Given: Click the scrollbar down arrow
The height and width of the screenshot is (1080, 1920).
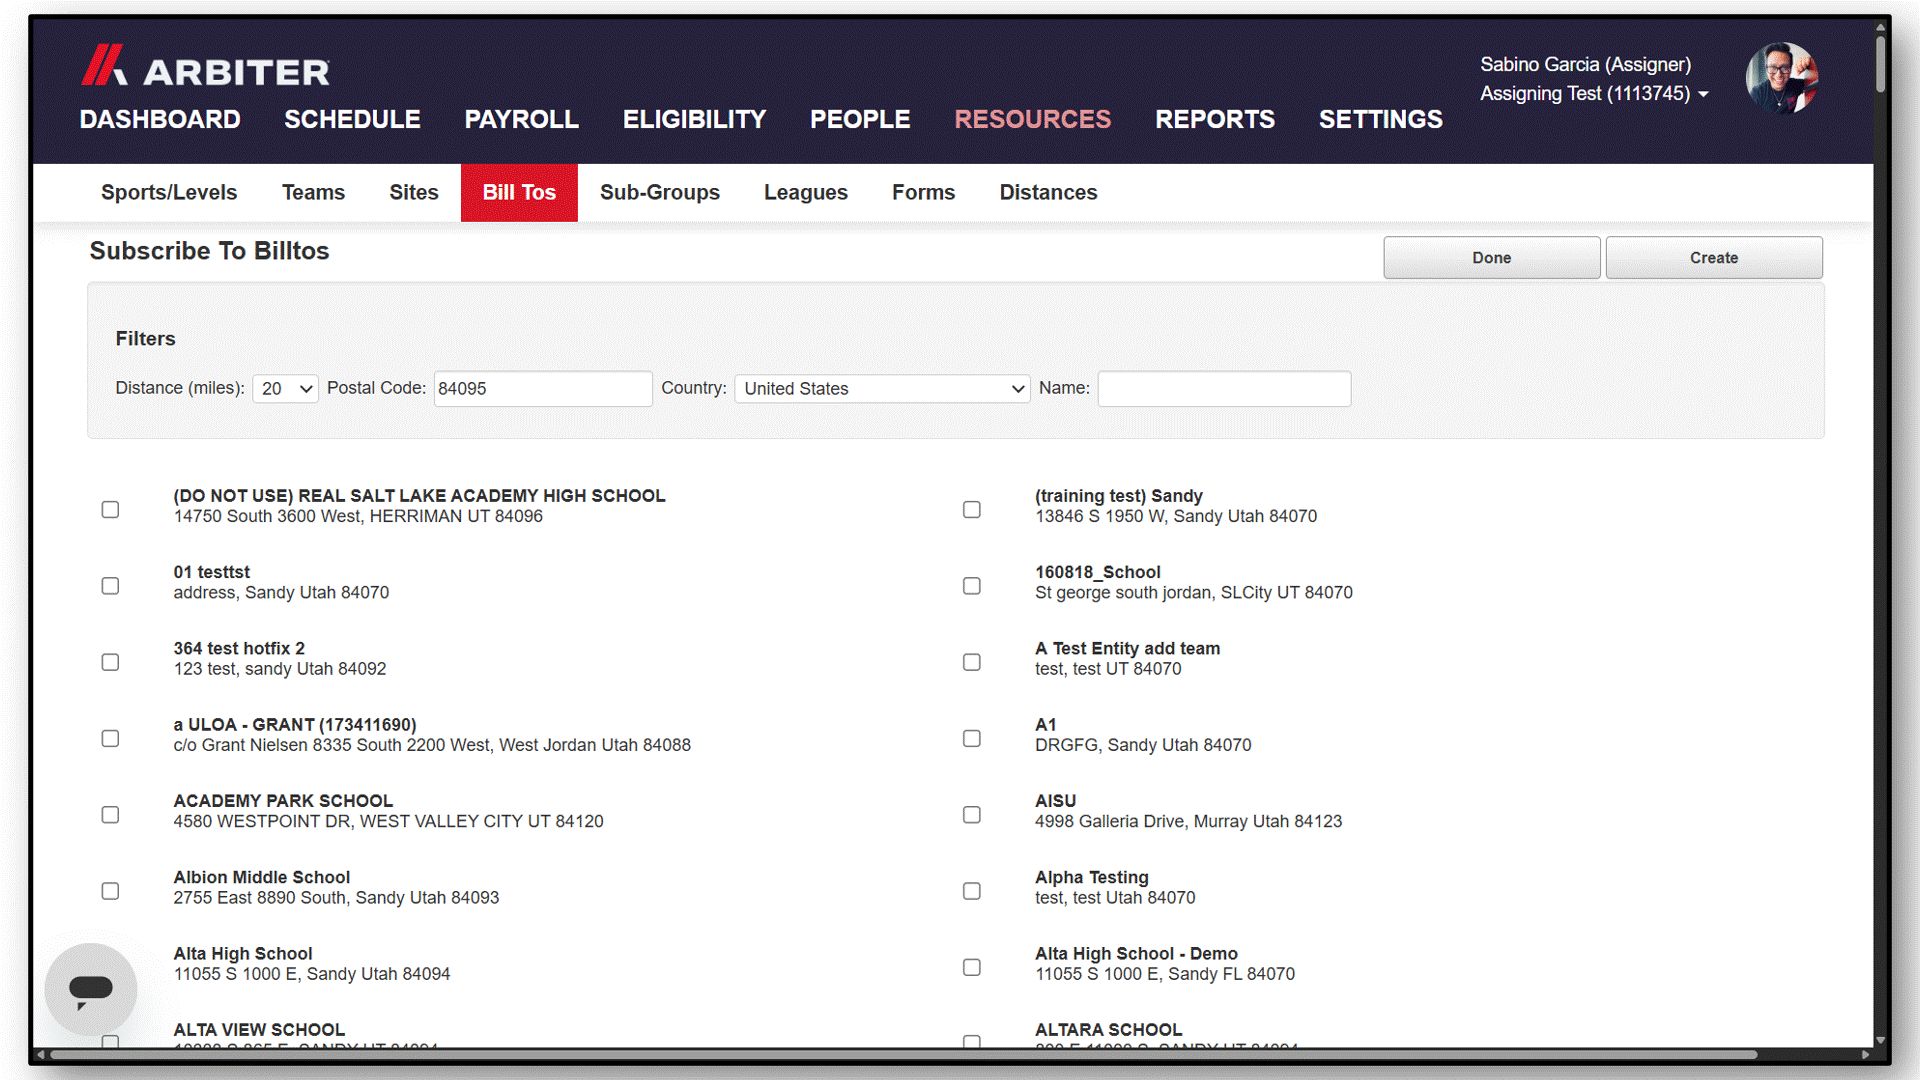Looking at the screenshot, I should click(x=1880, y=1040).
